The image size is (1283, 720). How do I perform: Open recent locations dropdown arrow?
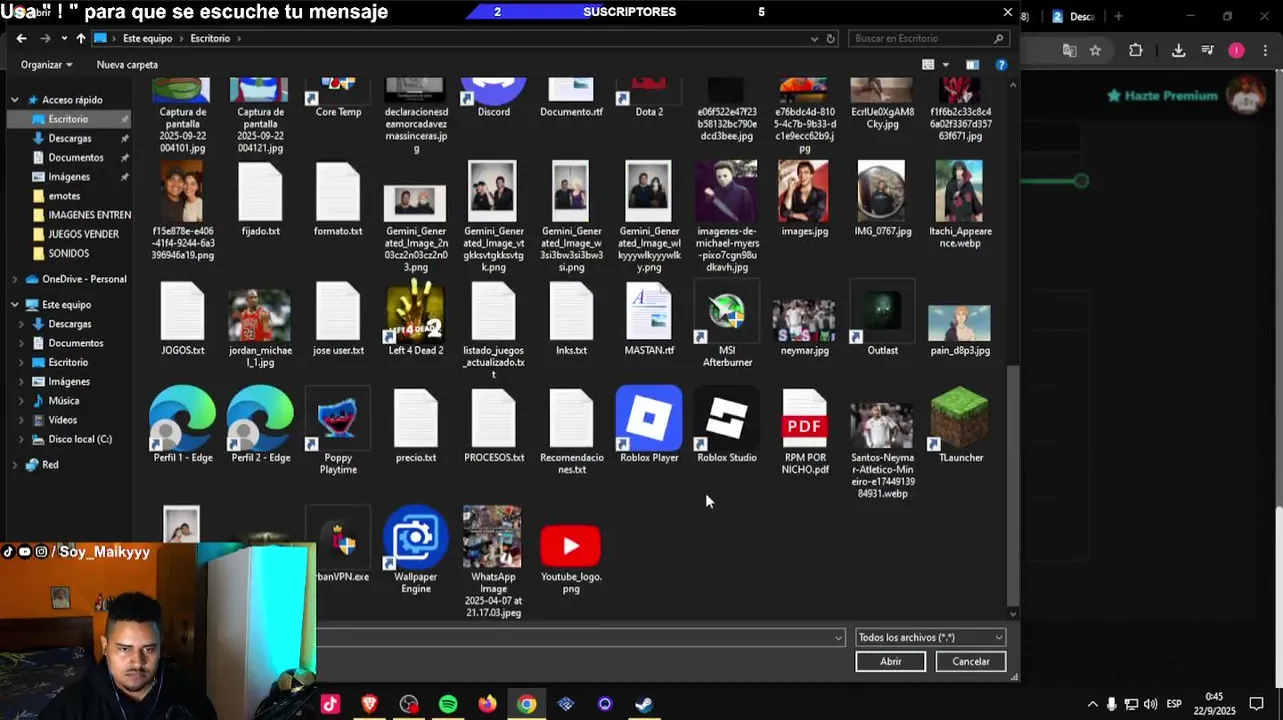64,39
